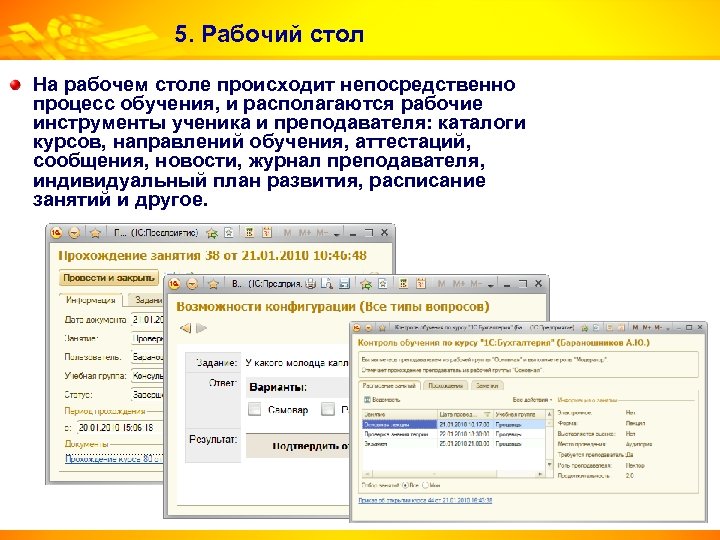720x540 pixels.
Task: Check the second answer checkbox after Самовар
Action: point(327,409)
